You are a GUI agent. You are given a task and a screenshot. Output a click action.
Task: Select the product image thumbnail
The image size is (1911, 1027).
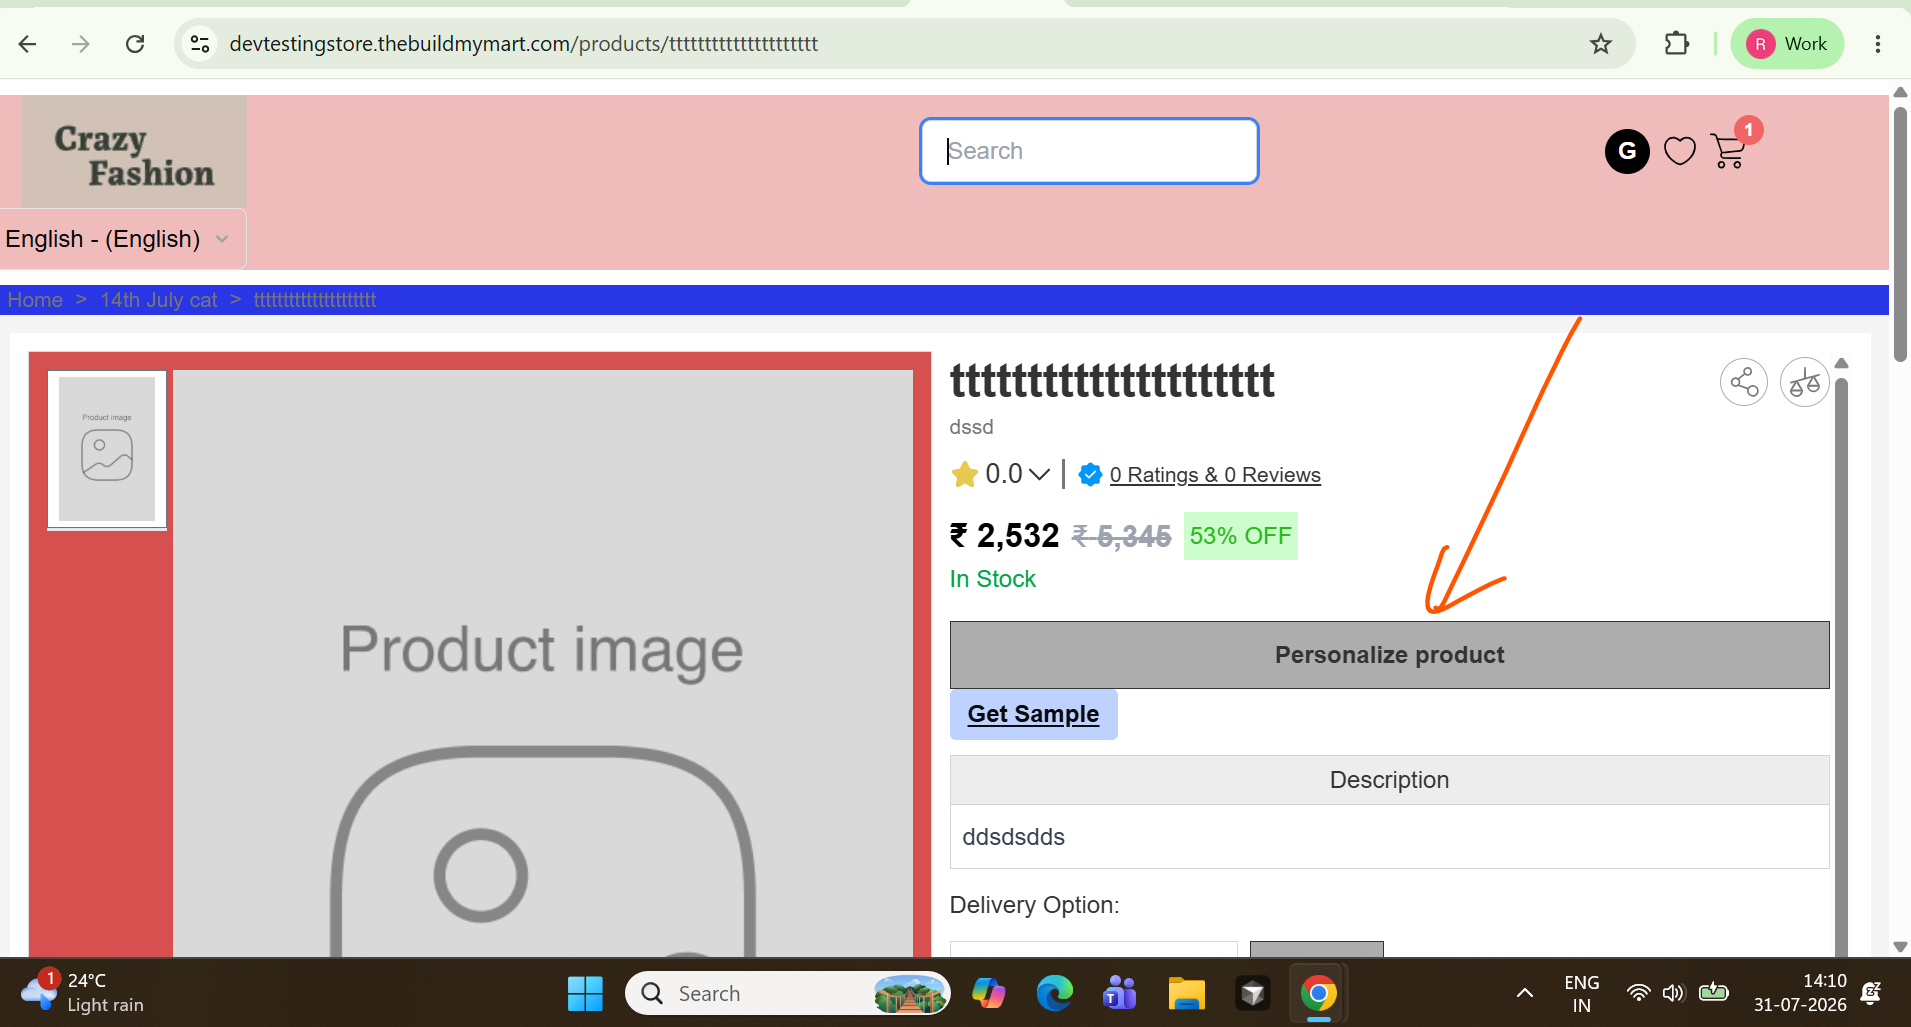pyautogui.click(x=107, y=449)
